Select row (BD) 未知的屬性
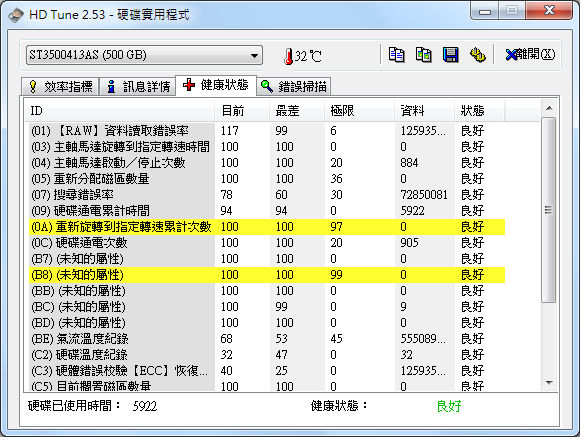The height and width of the screenshot is (442, 580). click(267, 323)
